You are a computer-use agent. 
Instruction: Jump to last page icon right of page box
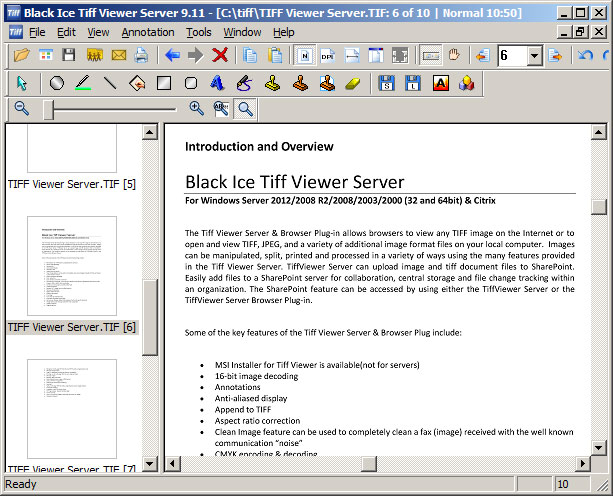click(555, 55)
